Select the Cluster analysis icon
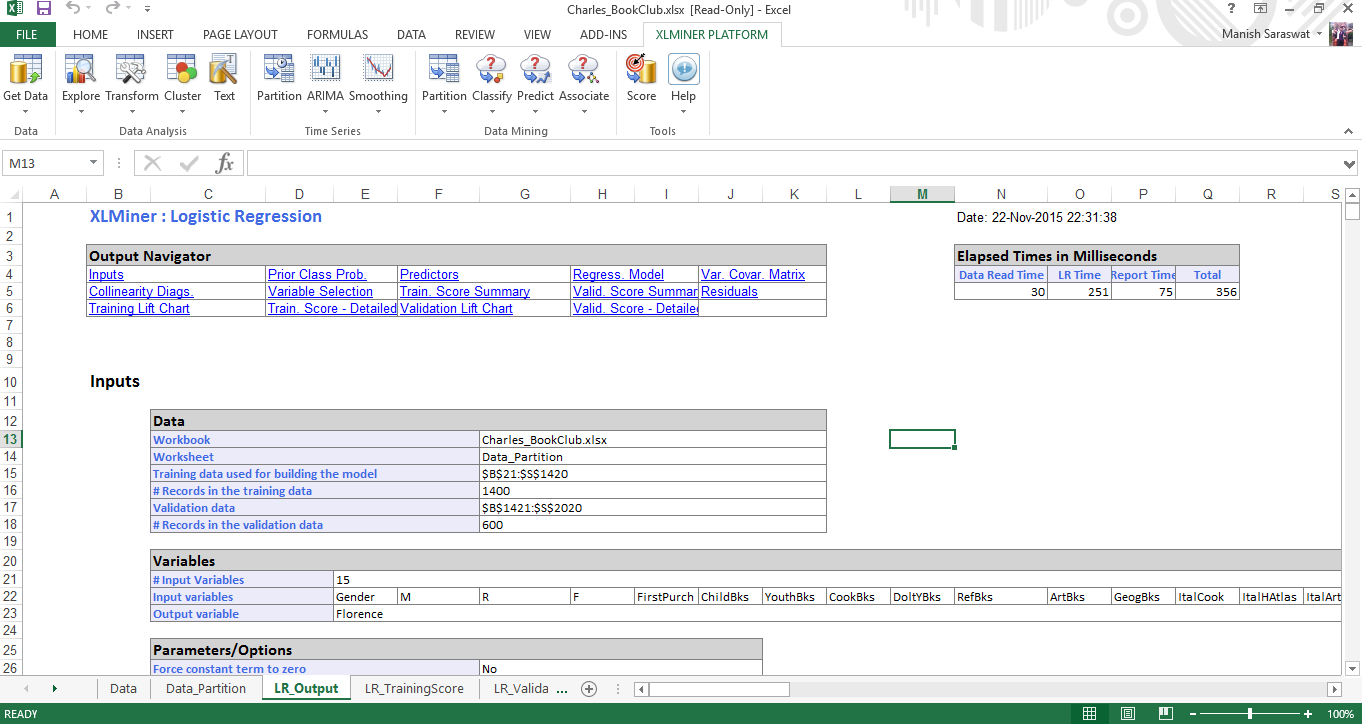This screenshot has width=1362, height=724. [x=182, y=80]
